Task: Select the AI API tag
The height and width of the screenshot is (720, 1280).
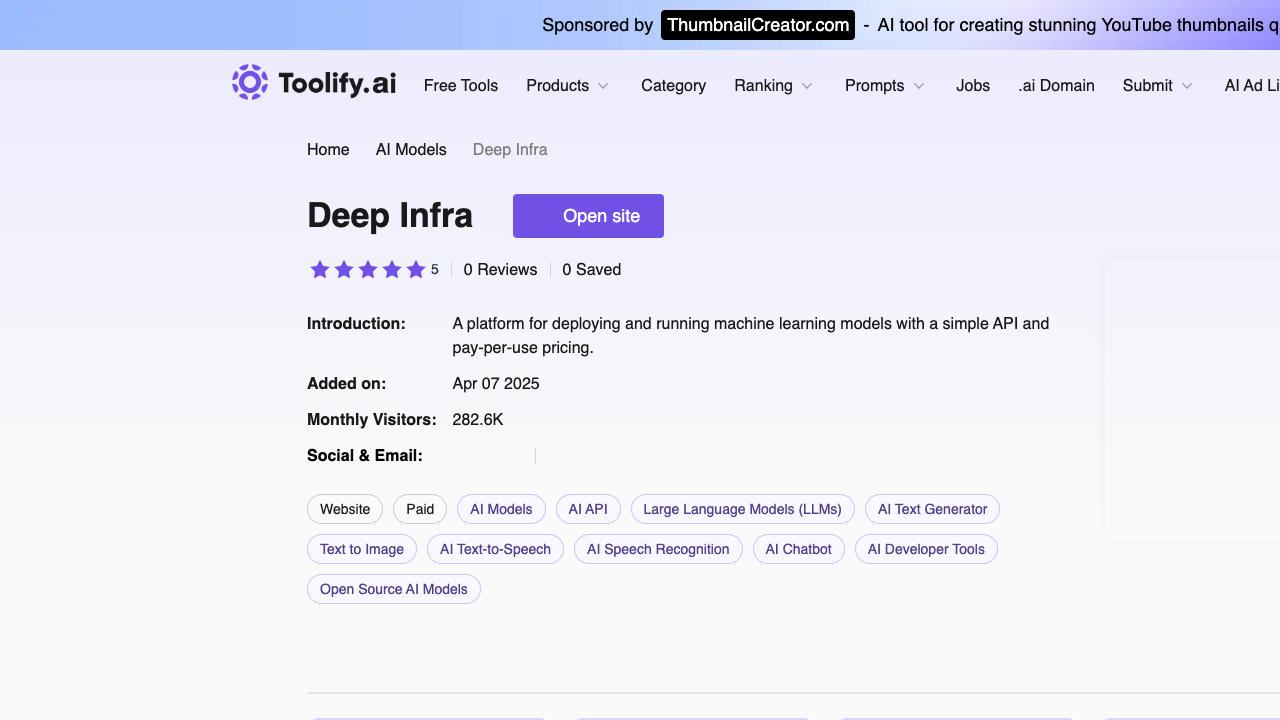Action: point(588,509)
